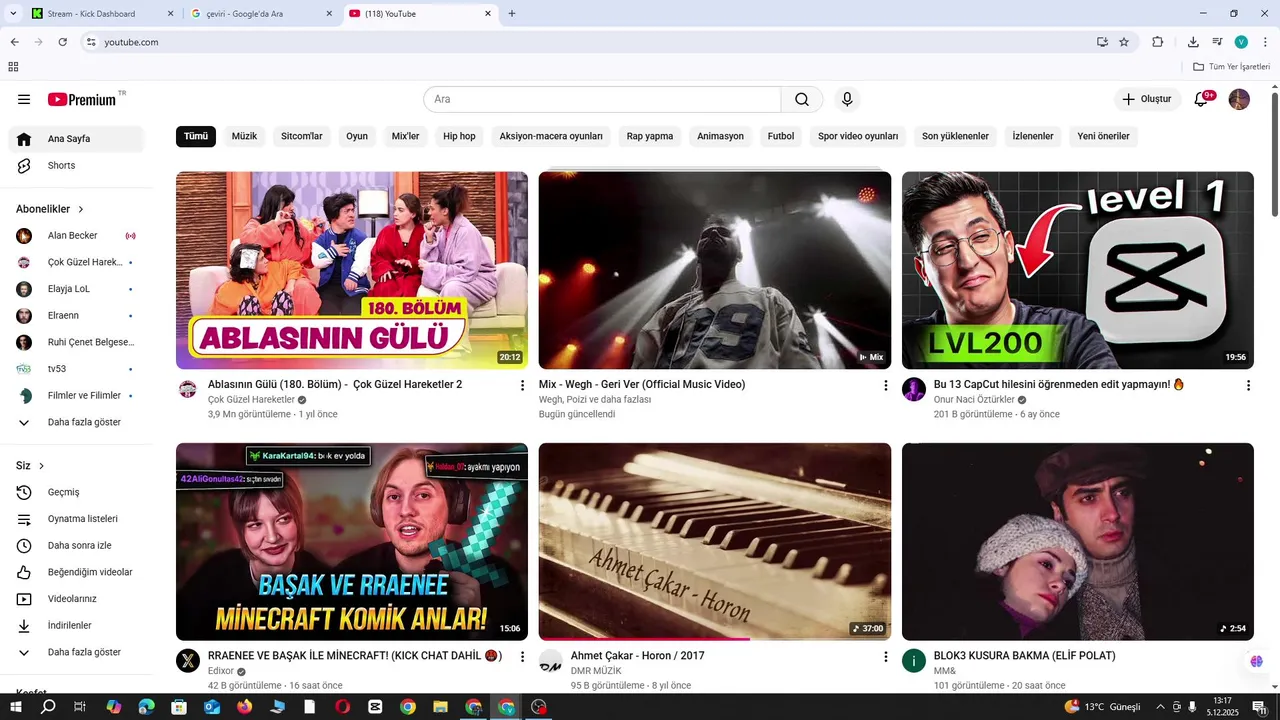Screen dimensions: 1280x720
Task: Click Onur Naci Öztürkler channel avatar
Action: click(x=914, y=389)
